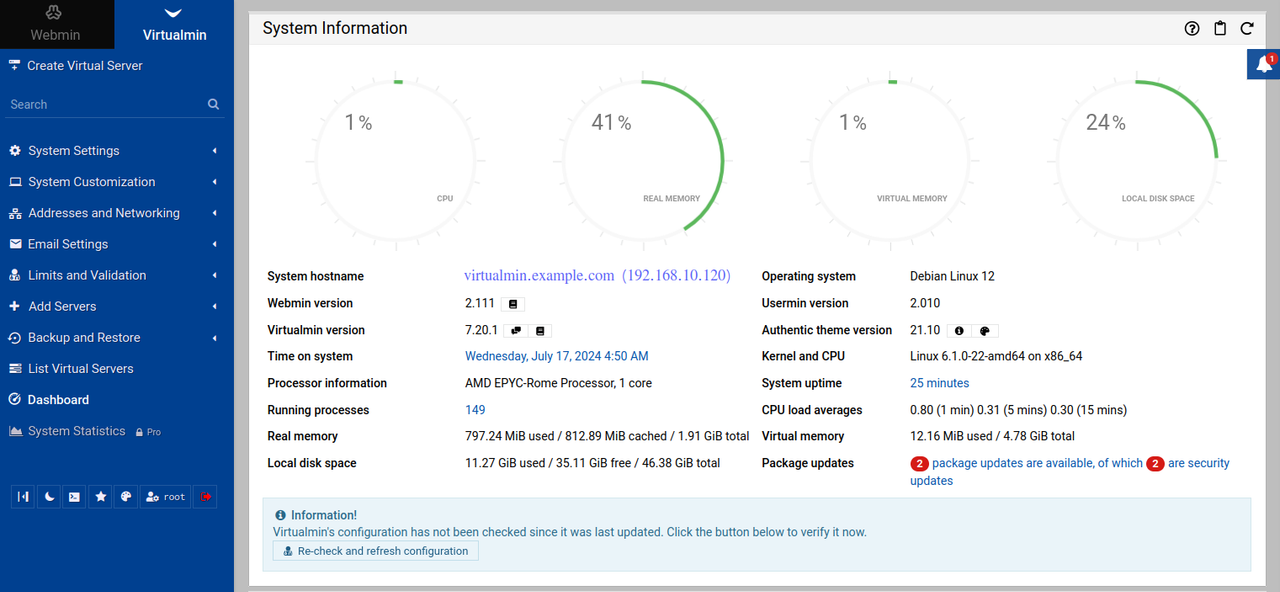
Task: Open favorites with the star icon
Action: pos(100,497)
